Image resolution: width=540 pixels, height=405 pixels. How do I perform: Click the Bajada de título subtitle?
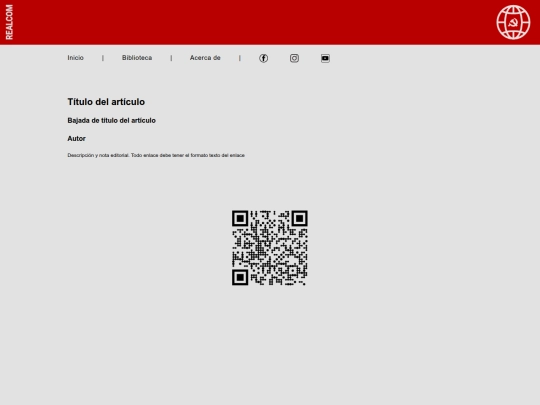[112, 121]
